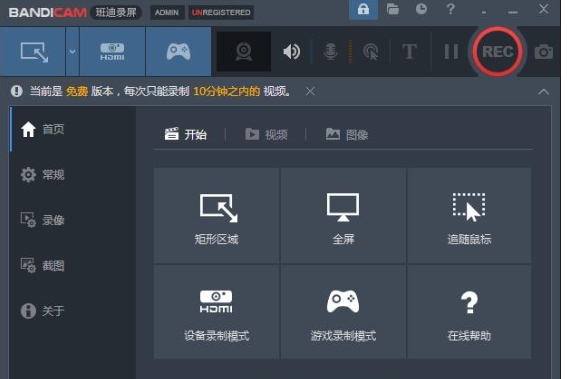The width and height of the screenshot is (567, 379).
Task: Open the screen recording mode dropdown arrow
Action: 72,52
